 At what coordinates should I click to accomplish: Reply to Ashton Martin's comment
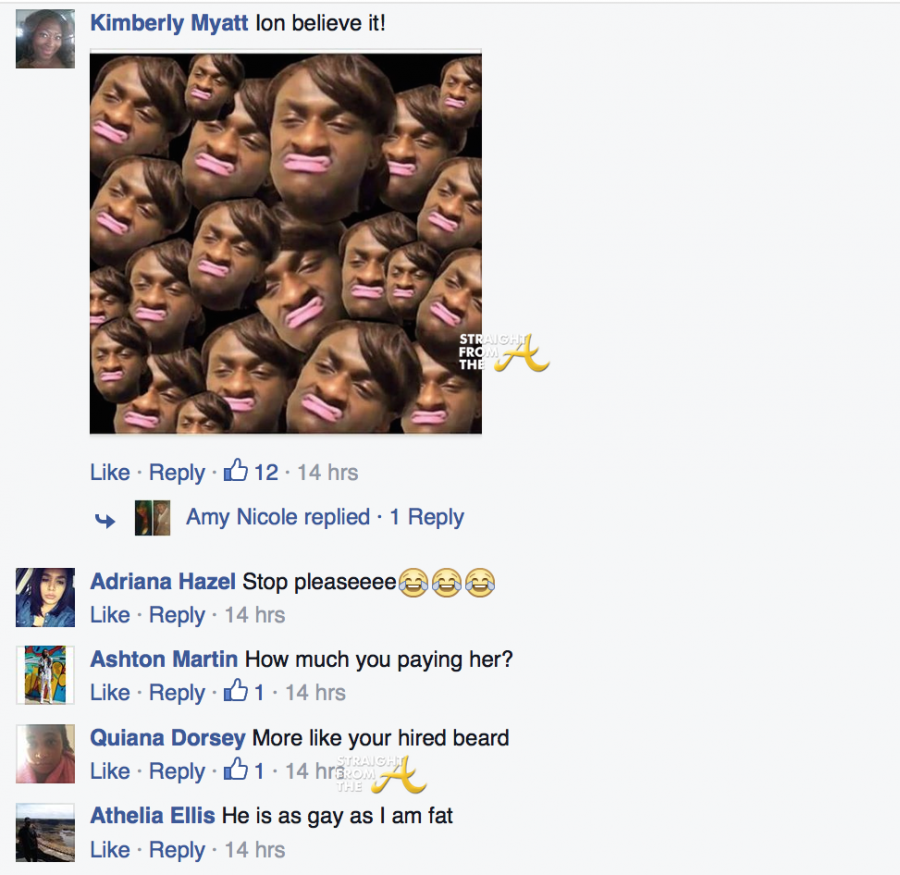tap(177, 693)
